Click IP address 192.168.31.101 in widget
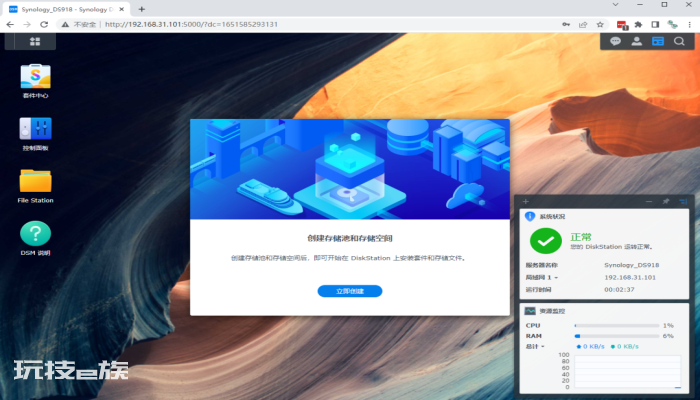This screenshot has width=700, height=400. tap(630, 277)
